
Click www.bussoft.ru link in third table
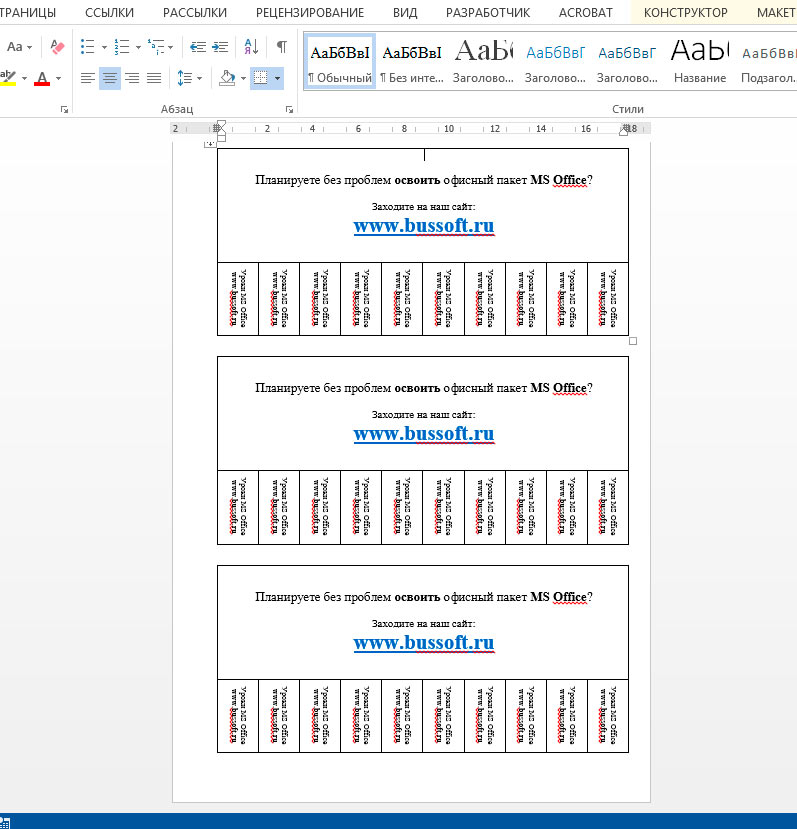[x=424, y=642]
